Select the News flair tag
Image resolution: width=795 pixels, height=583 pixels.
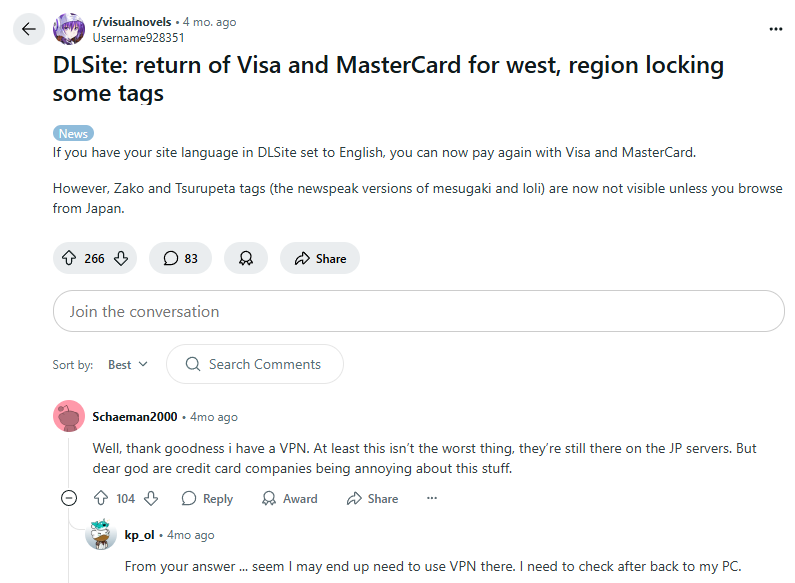coord(74,133)
